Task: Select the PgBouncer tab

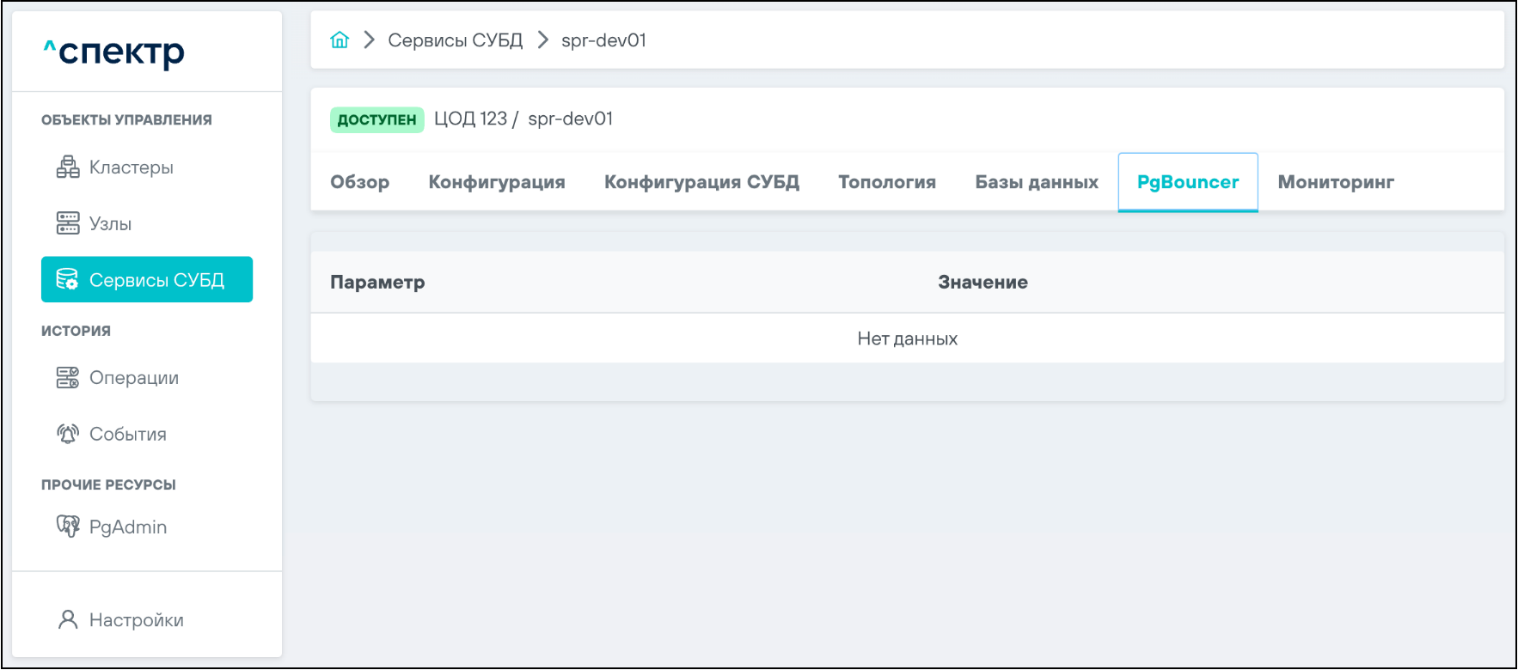Action: click(x=1188, y=182)
